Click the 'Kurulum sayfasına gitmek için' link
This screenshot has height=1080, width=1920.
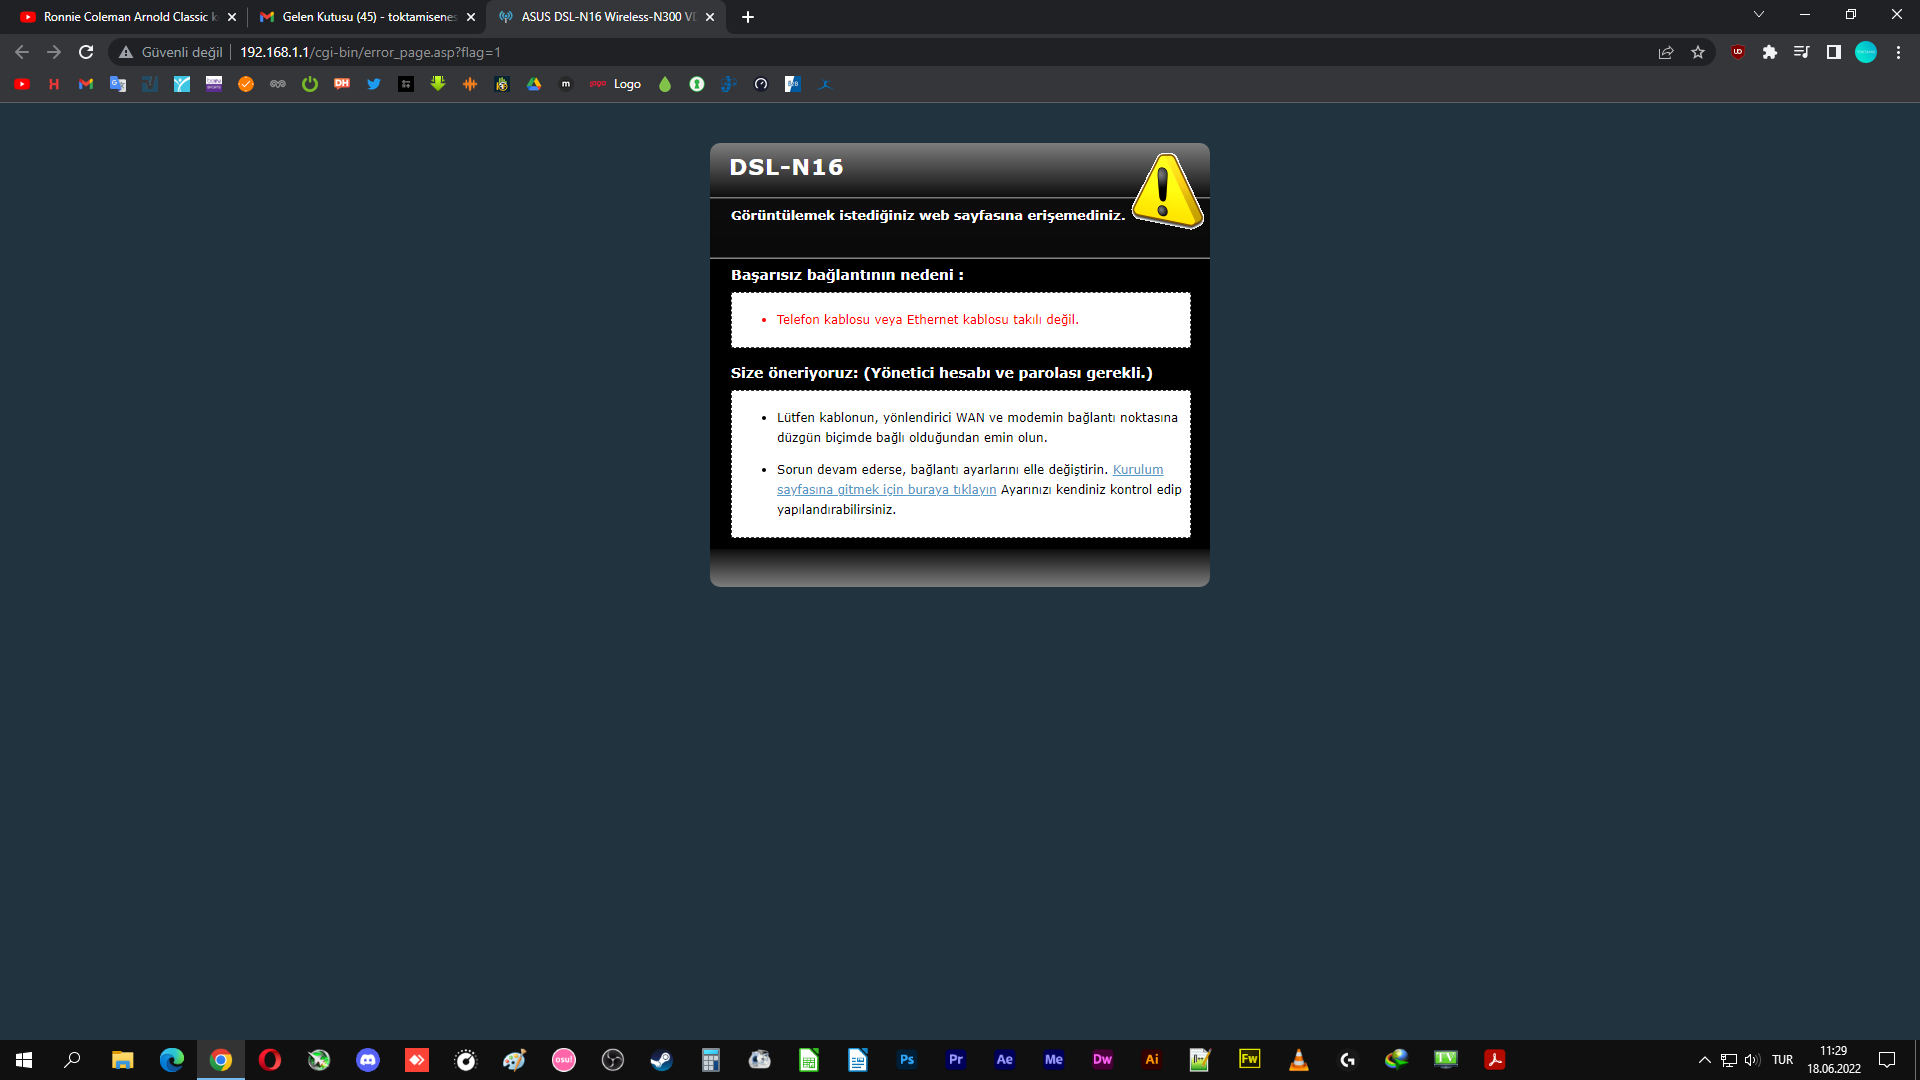[x=886, y=489]
